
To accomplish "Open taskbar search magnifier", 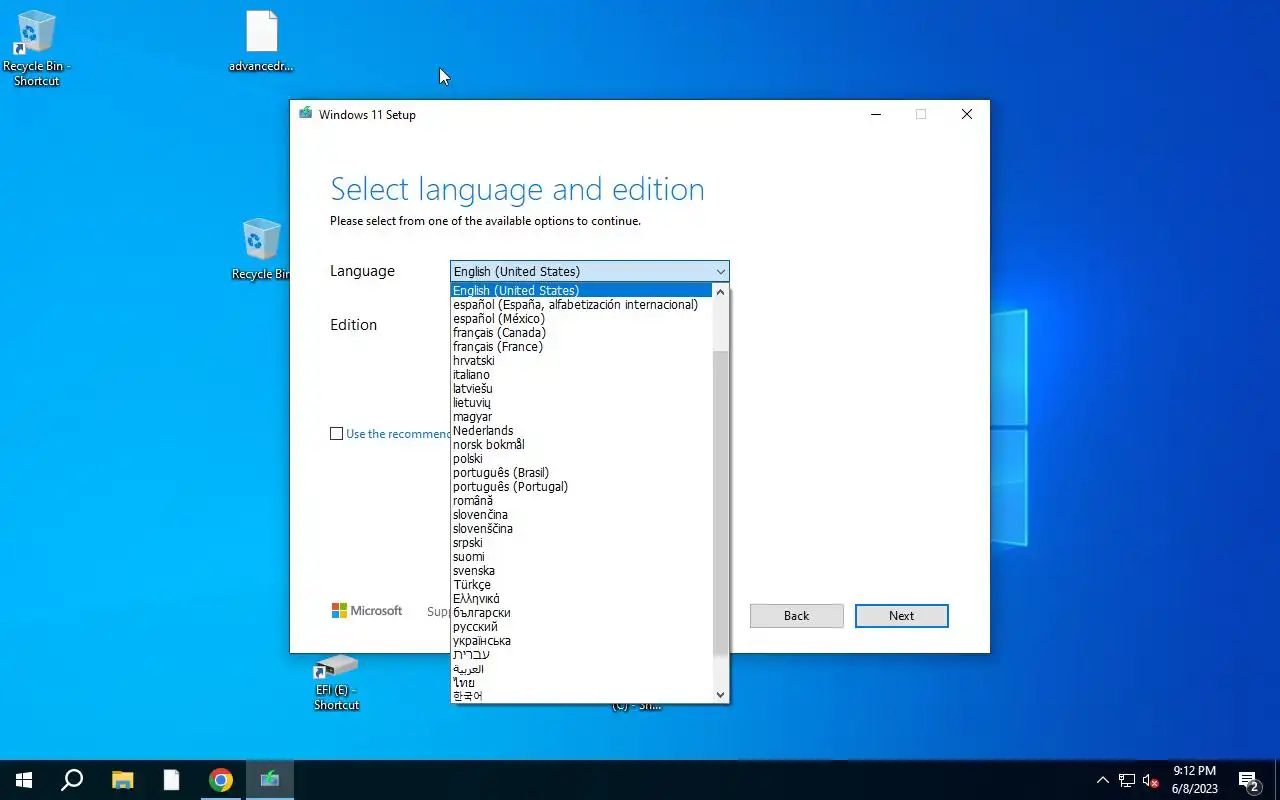I will 72,780.
